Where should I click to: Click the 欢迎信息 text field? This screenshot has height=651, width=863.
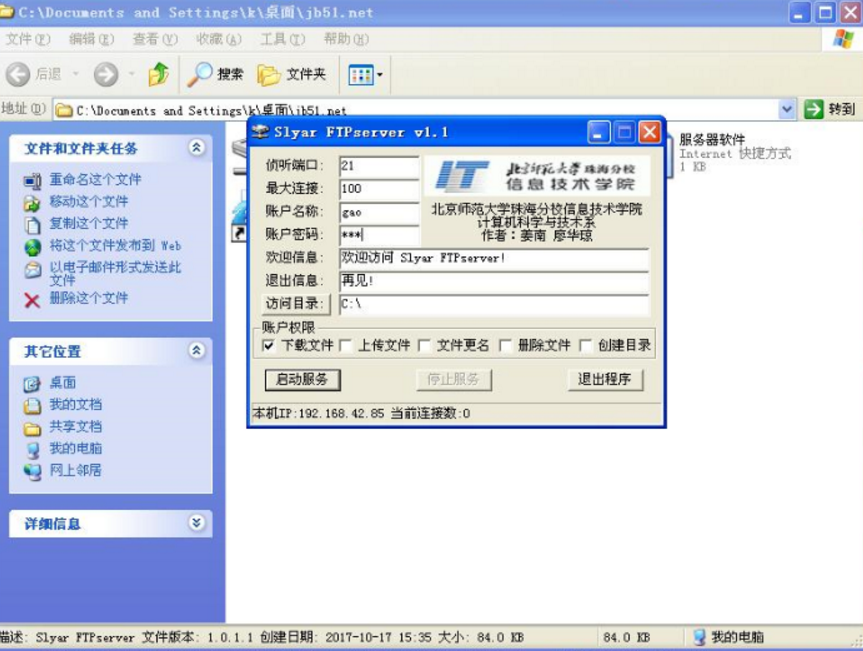pyautogui.click(x=494, y=258)
